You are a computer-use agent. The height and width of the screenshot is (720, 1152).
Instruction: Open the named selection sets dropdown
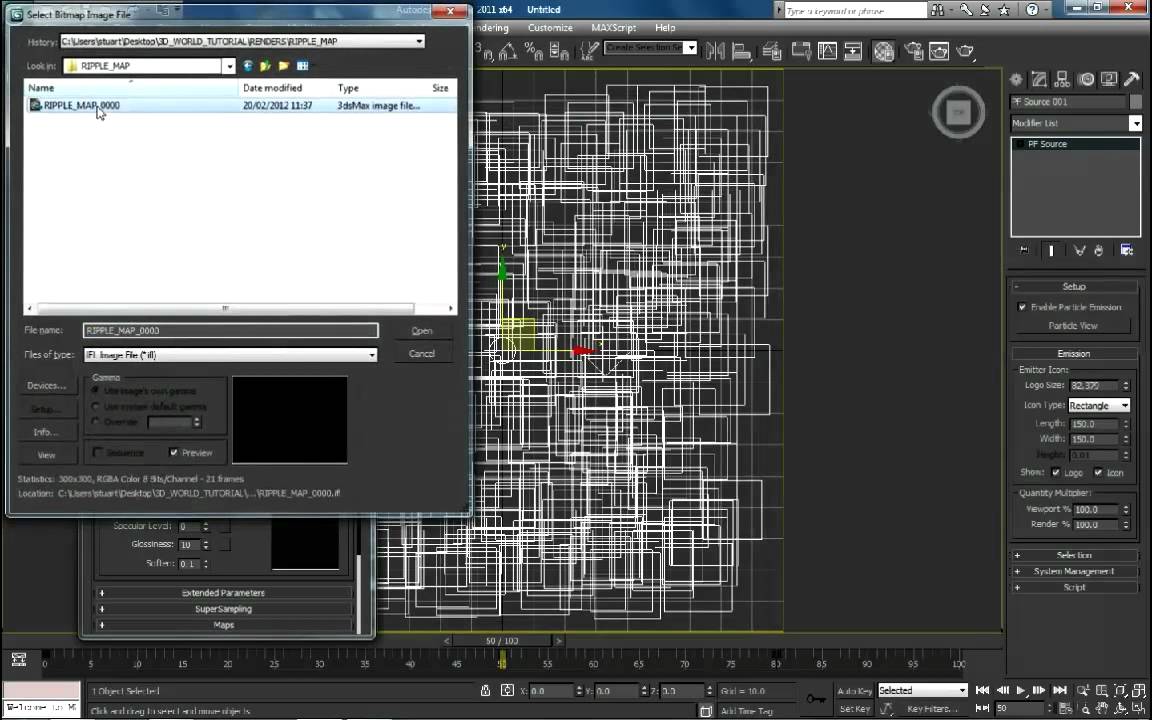691,48
